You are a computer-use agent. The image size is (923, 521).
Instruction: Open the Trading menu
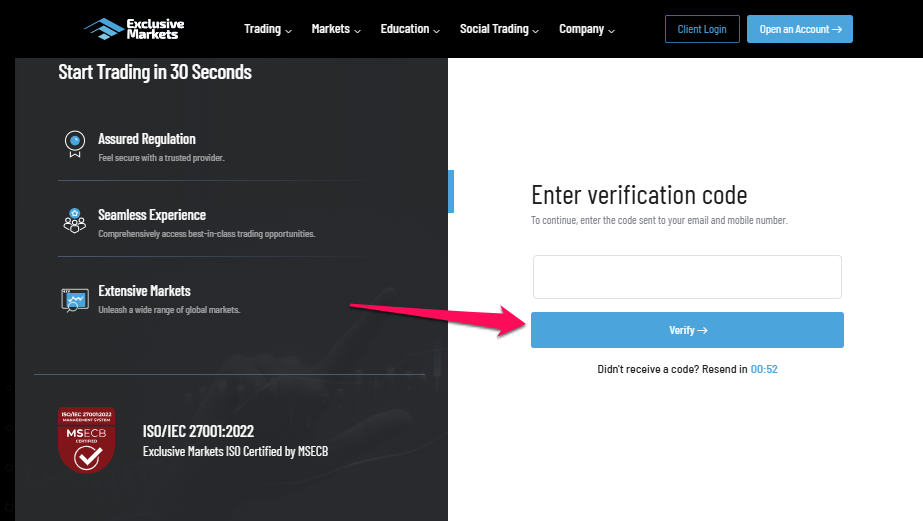(x=268, y=29)
